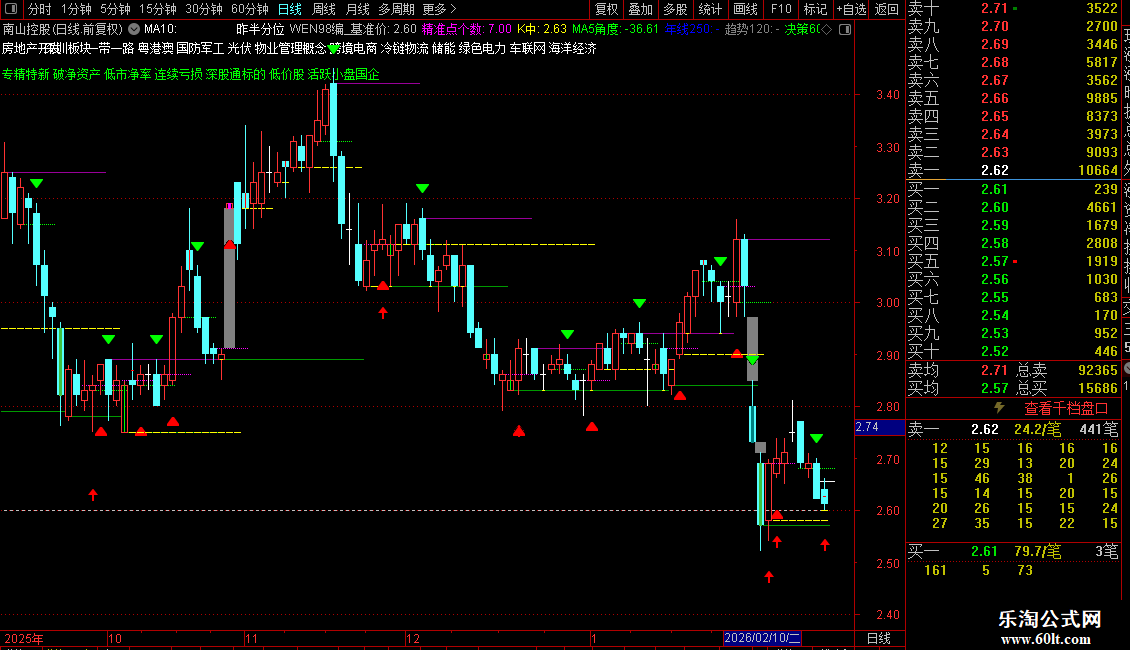Image resolution: width=1130 pixels, height=650 pixels.
Task: Click the 海洋经济 concept tag
Action: click(572, 48)
